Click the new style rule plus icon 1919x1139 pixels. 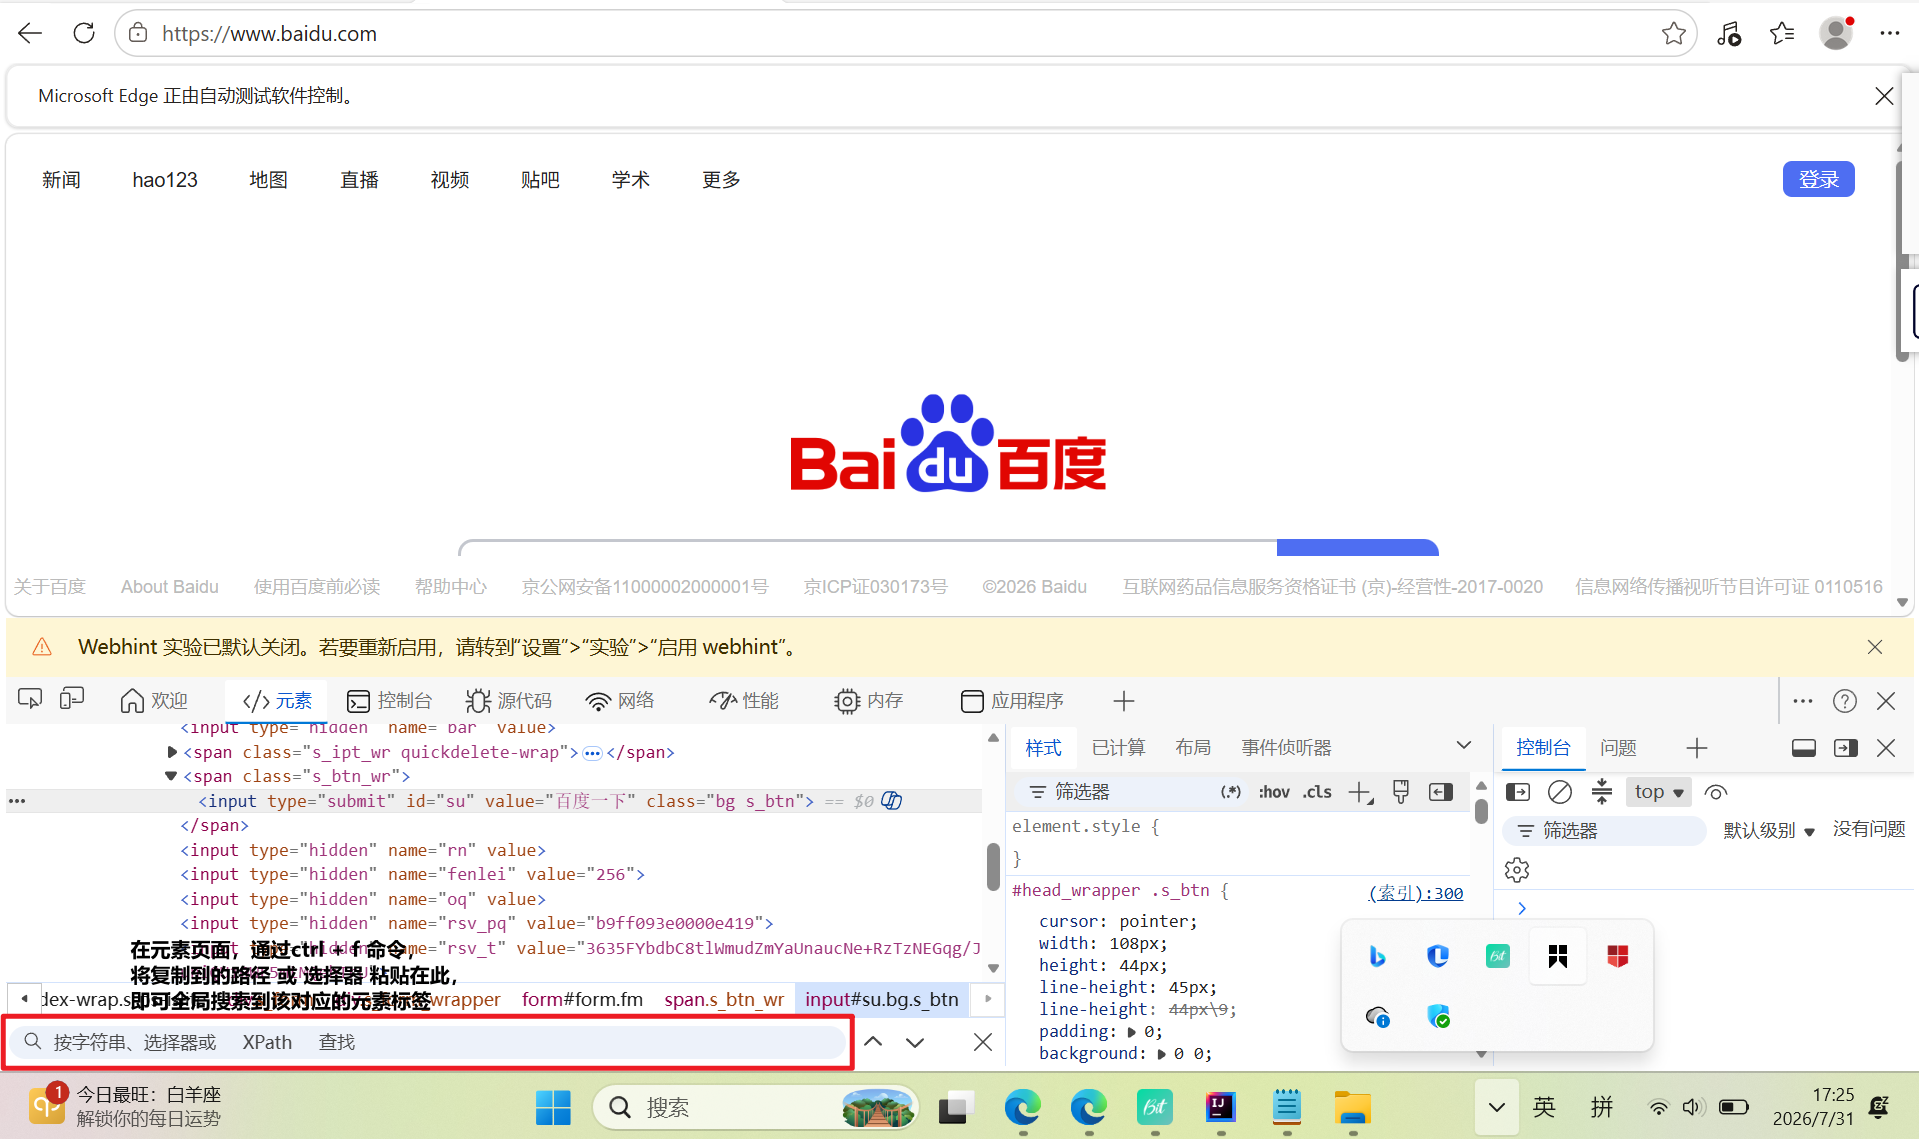coord(1360,793)
